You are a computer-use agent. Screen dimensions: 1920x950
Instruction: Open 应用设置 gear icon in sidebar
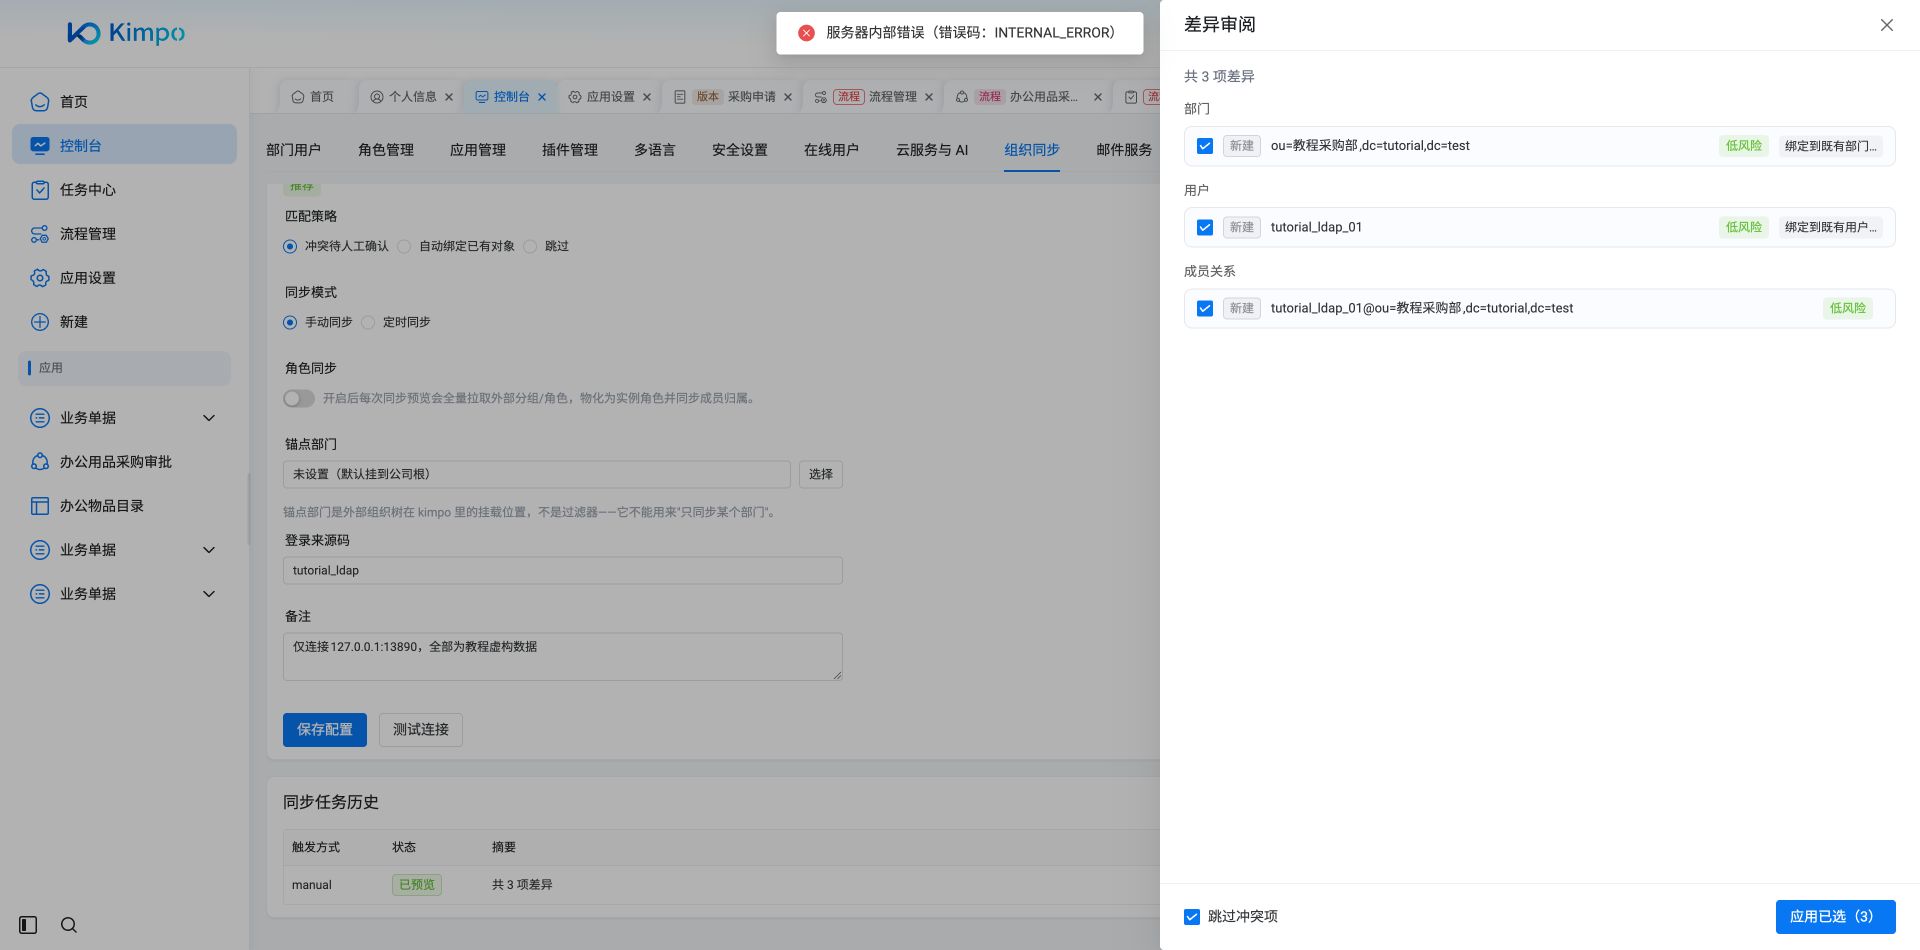[x=40, y=278]
